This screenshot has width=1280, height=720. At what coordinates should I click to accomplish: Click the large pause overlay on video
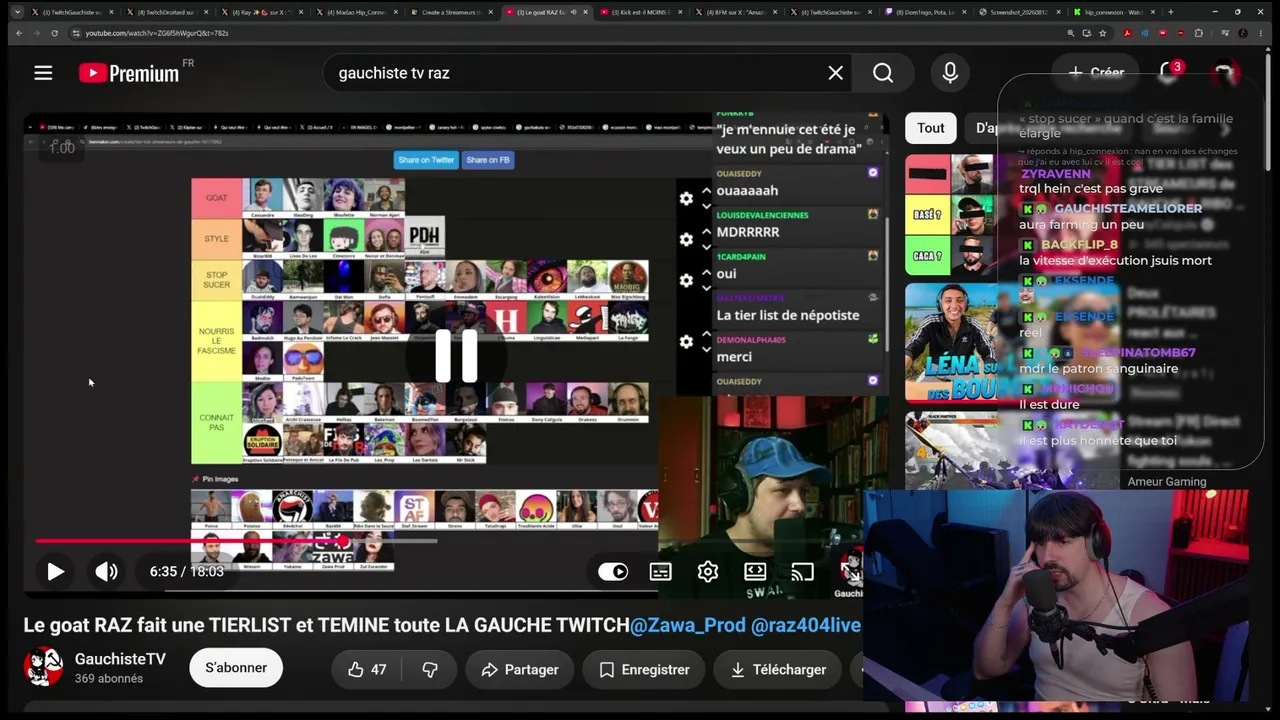(456, 356)
